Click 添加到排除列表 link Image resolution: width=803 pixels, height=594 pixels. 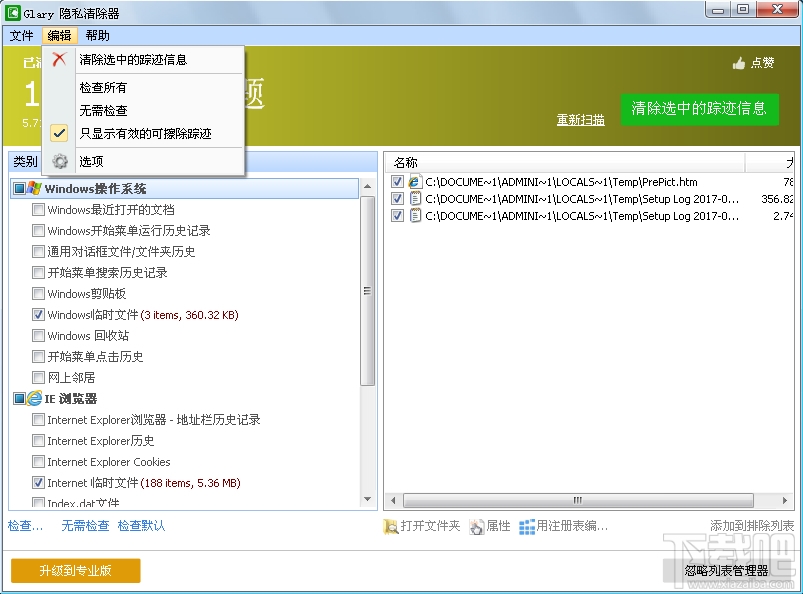pos(752,526)
